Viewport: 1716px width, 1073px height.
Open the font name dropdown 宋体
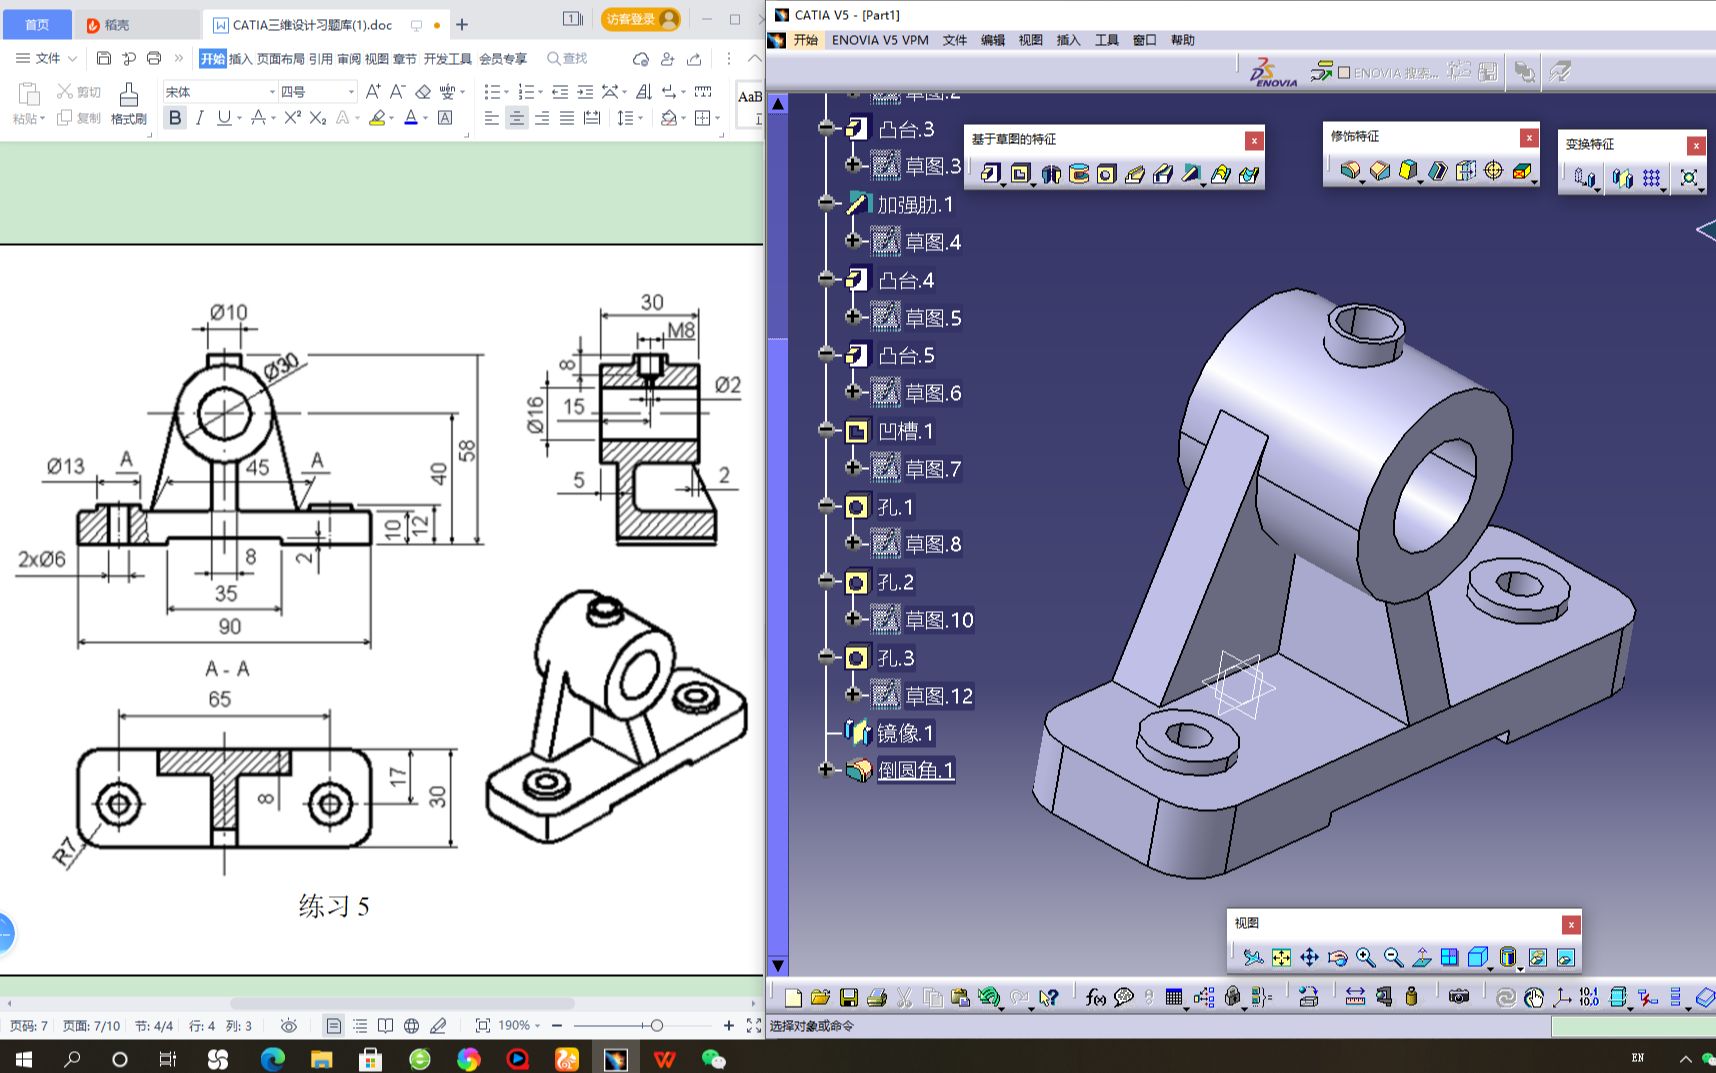pos(271,92)
